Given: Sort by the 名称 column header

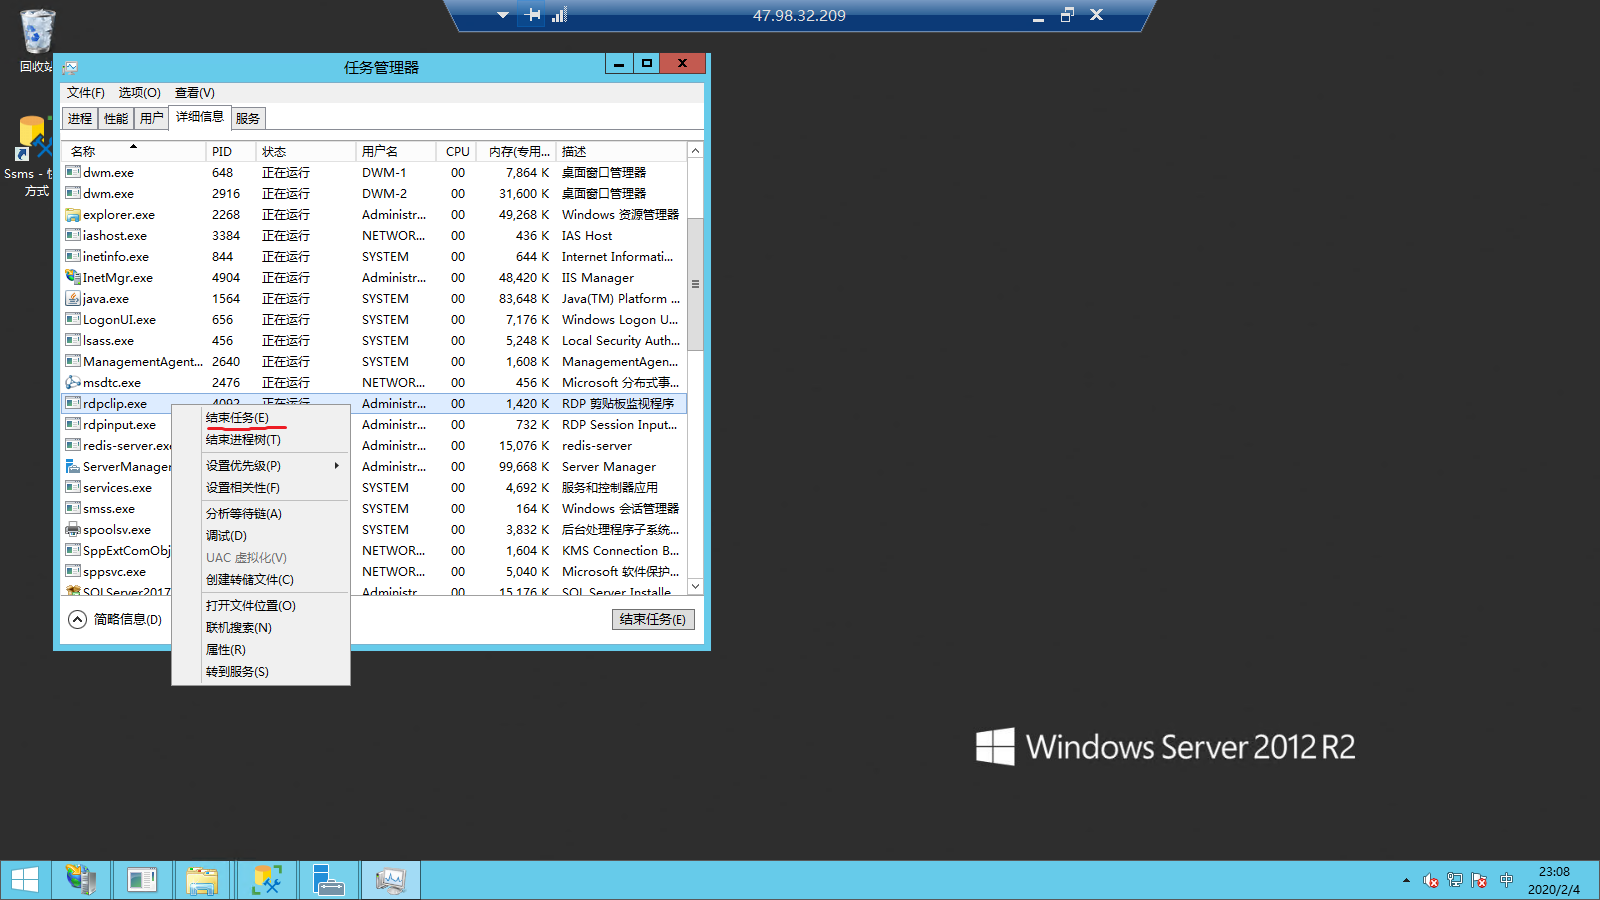Looking at the screenshot, I should (134, 151).
